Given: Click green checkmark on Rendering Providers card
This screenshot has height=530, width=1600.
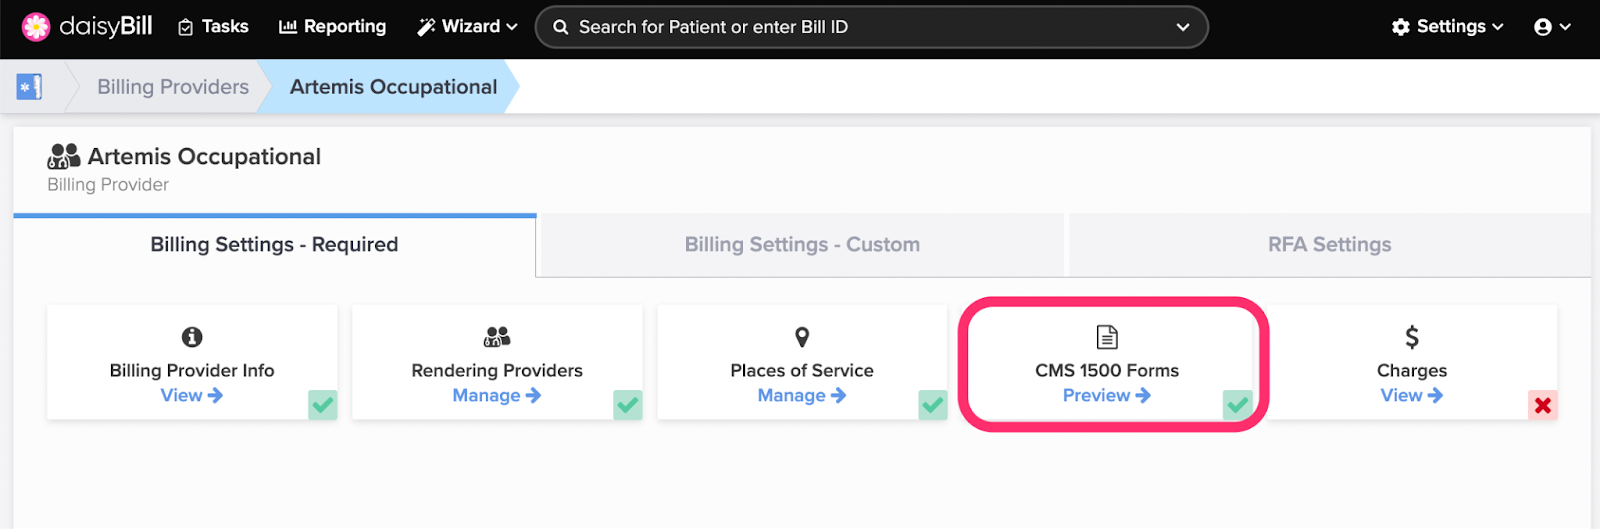Looking at the screenshot, I should pyautogui.click(x=628, y=405).
